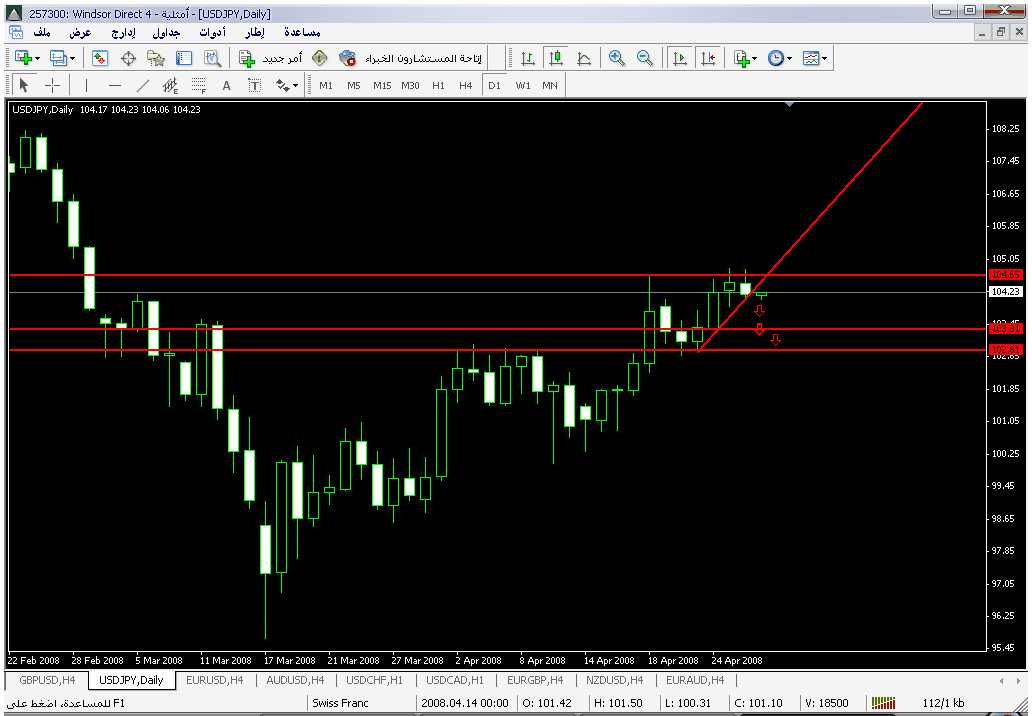1032x716 pixels.
Task: Draw a vertical line on the chart
Action: coord(86,86)
